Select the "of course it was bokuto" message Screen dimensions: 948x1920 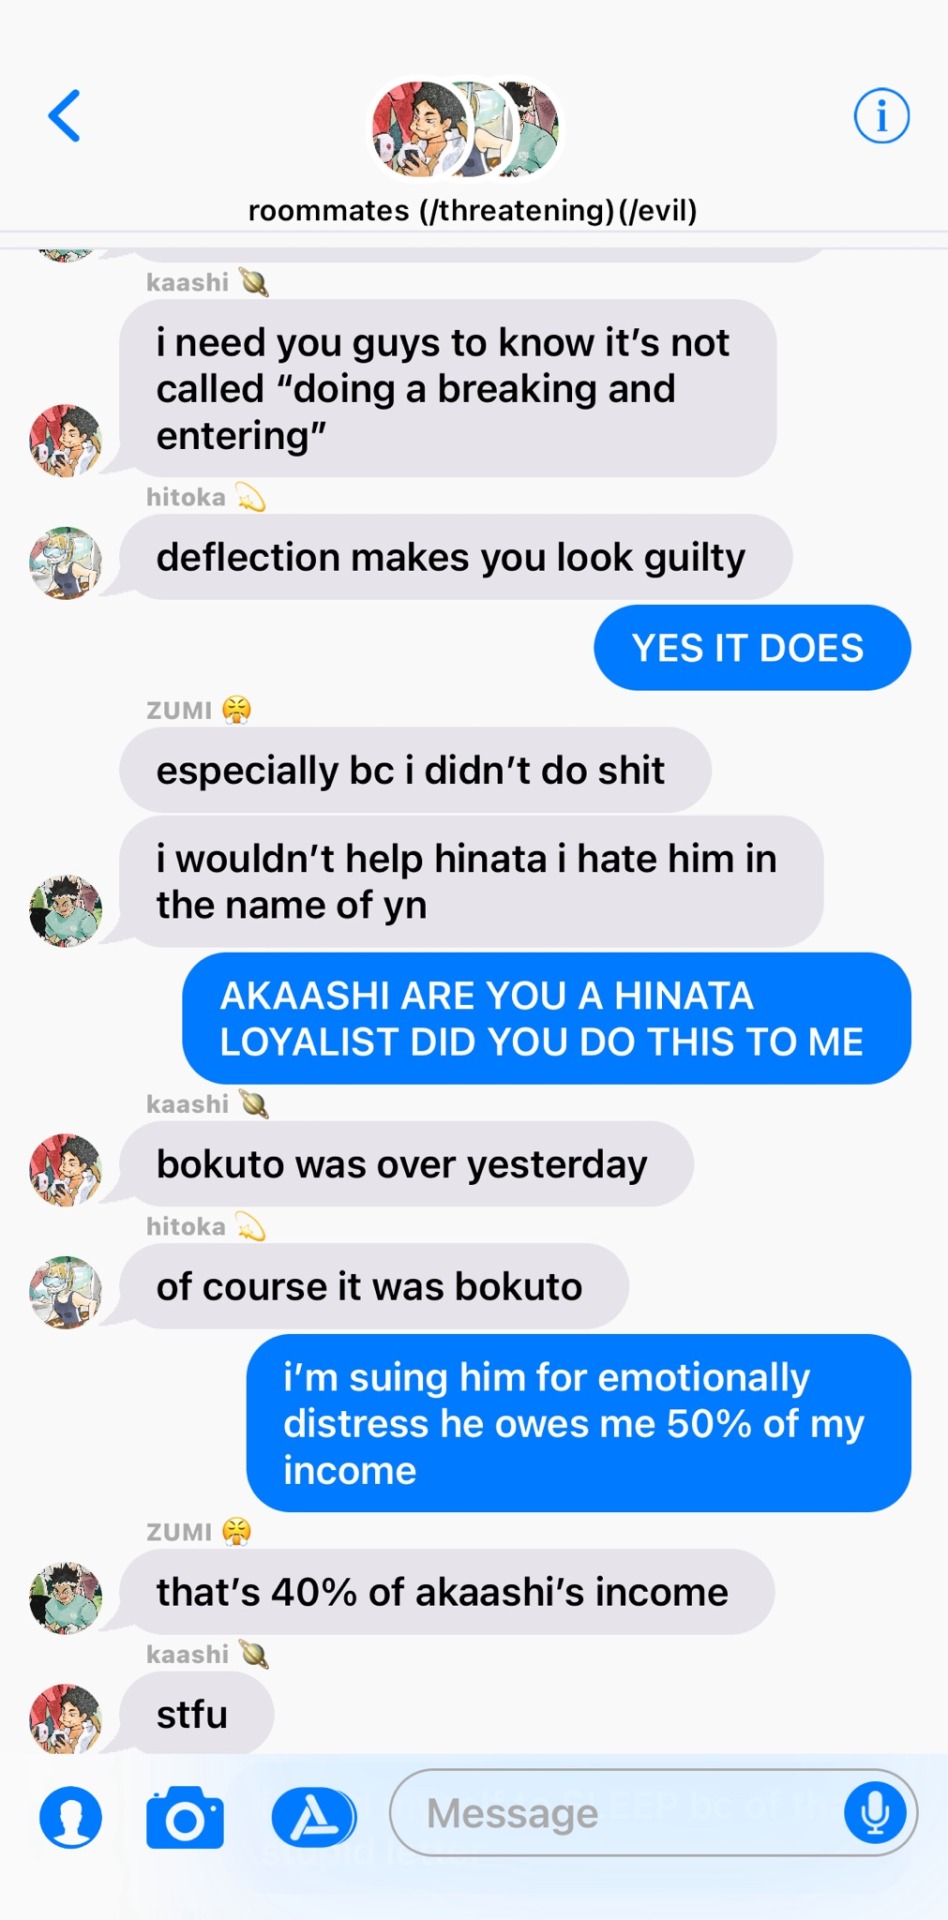coord(374,1287)
